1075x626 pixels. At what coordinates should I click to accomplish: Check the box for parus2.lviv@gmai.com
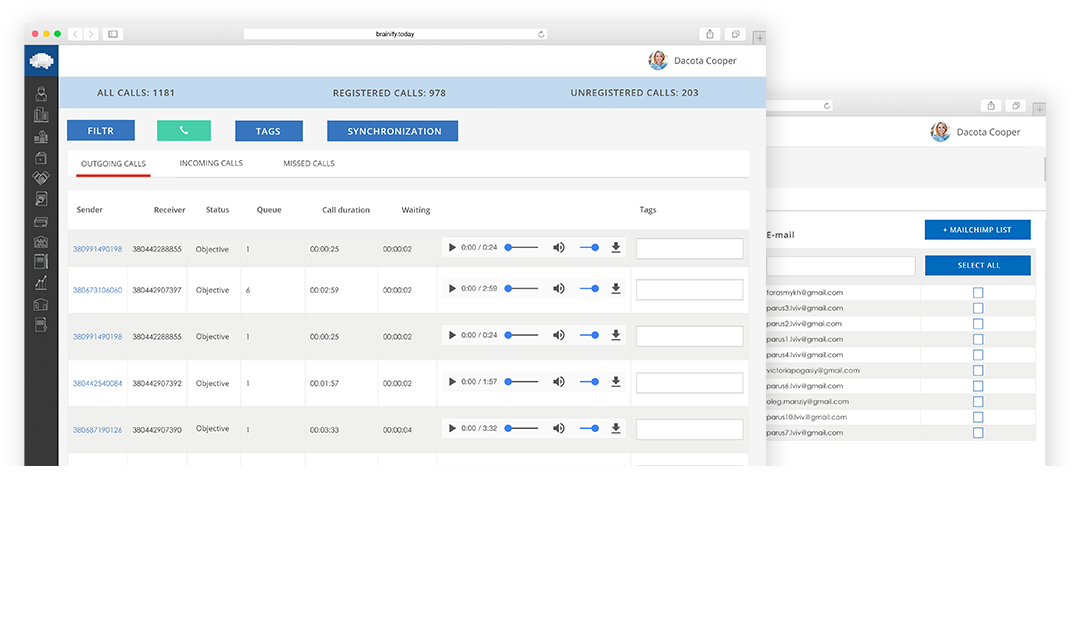pyautogui.click(x=978, y=324)
